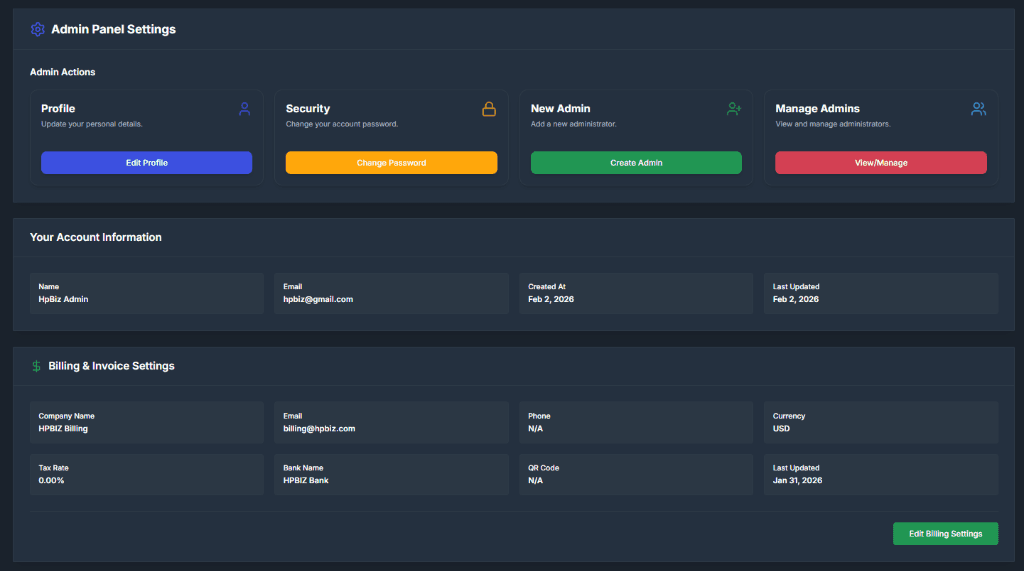Click the Created At label
The width and height of the screenshot is (1024, 571).
click(547, 287)
